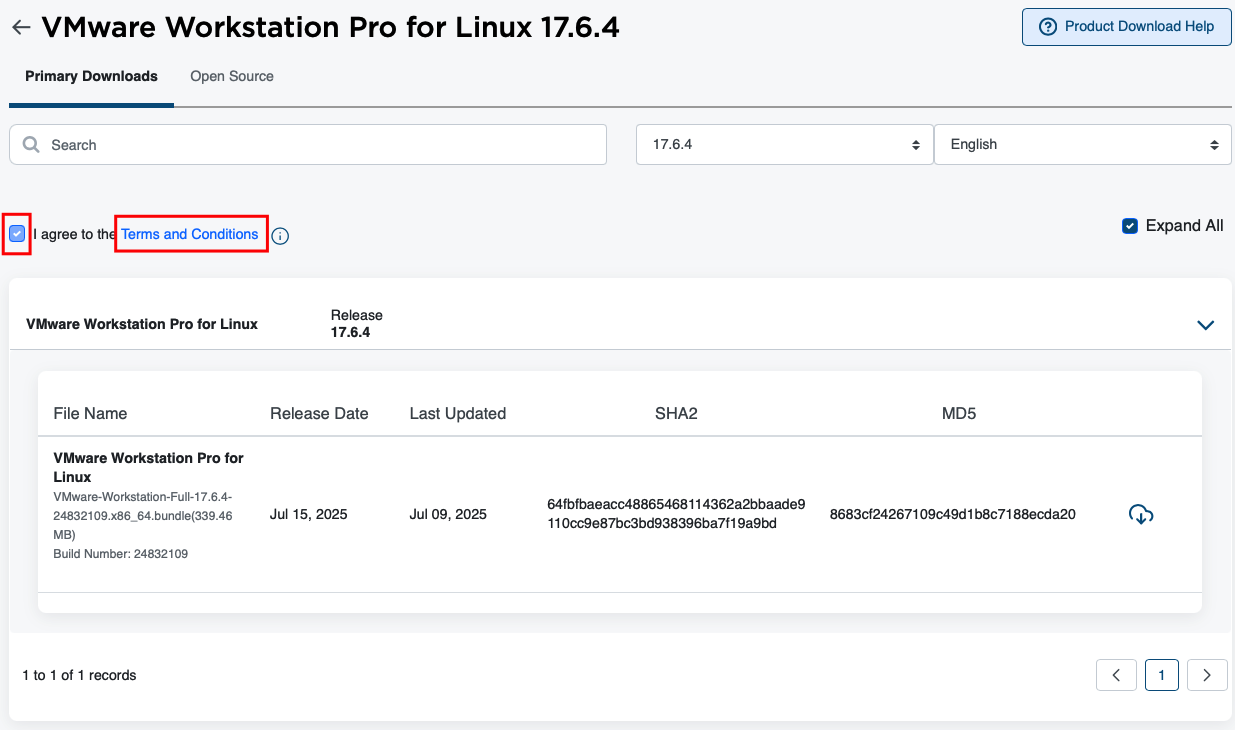
Task: Click the Build Number: 24832109 text
Action: (x=121, y=553)
